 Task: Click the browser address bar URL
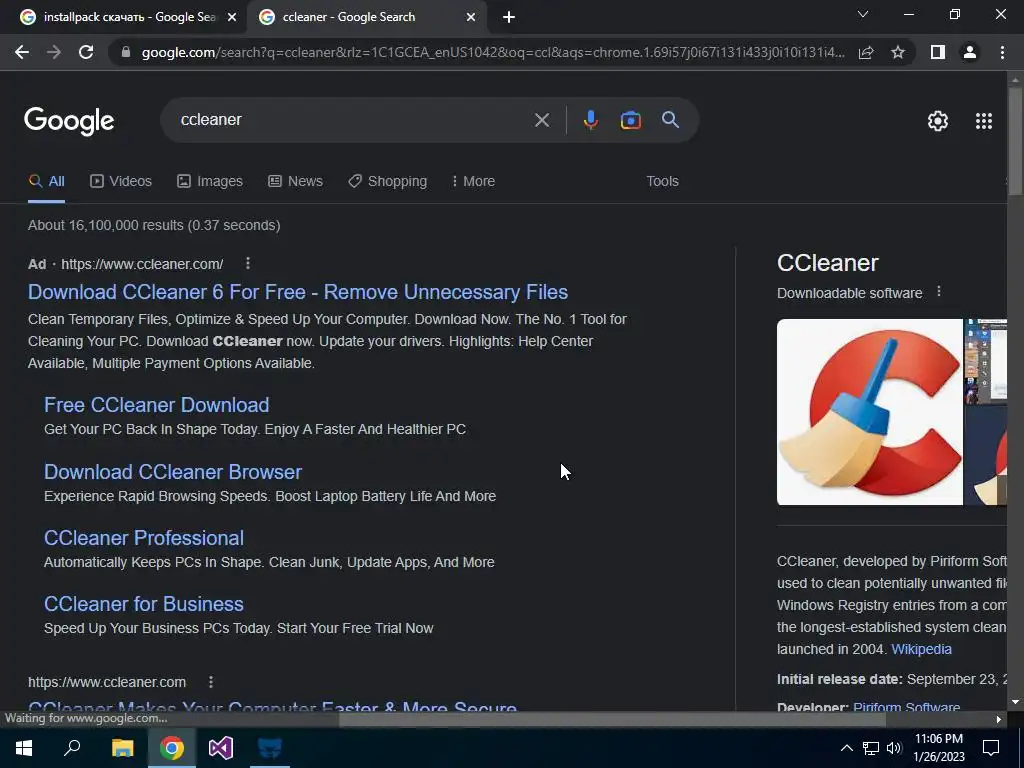click(493, 52)
